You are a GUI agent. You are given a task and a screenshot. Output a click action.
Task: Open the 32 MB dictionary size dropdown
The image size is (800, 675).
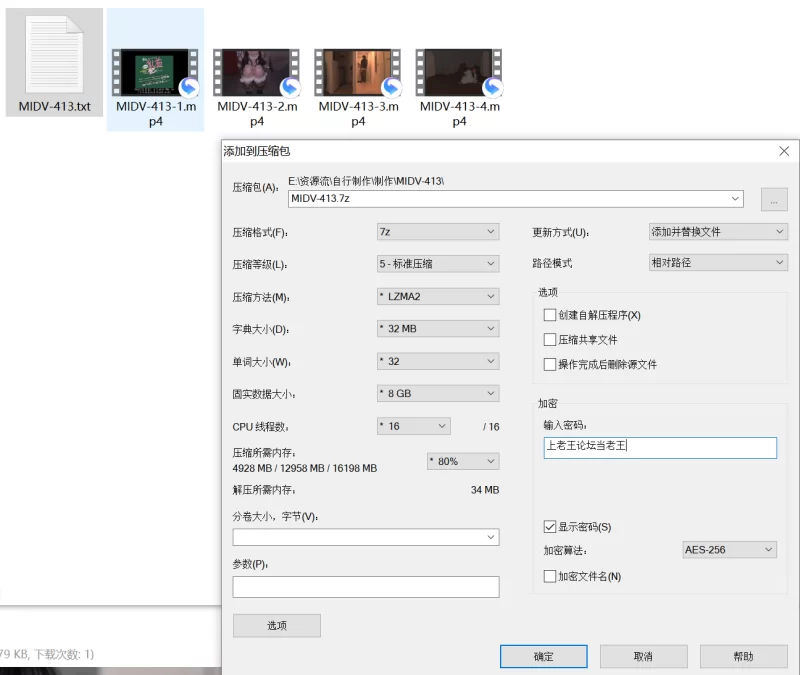(438, 329)
